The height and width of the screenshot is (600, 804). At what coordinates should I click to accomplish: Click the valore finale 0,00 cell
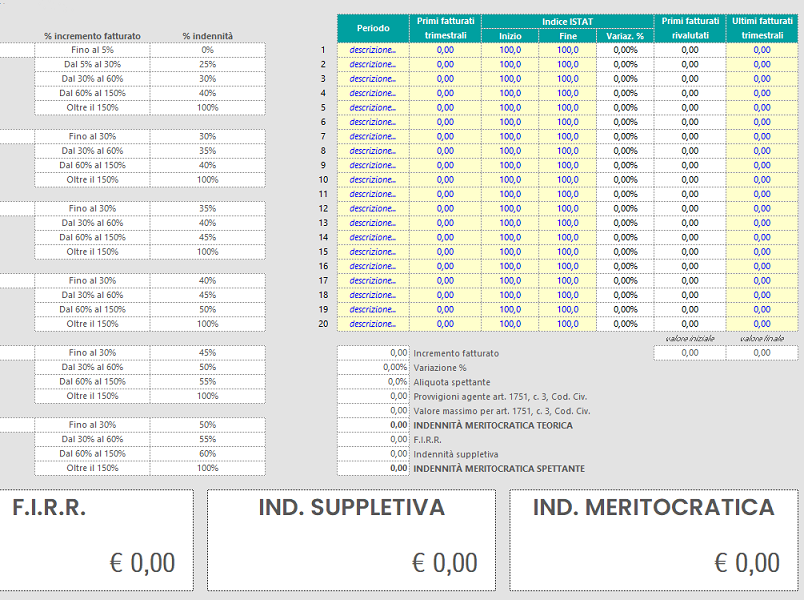coord(762,353)
